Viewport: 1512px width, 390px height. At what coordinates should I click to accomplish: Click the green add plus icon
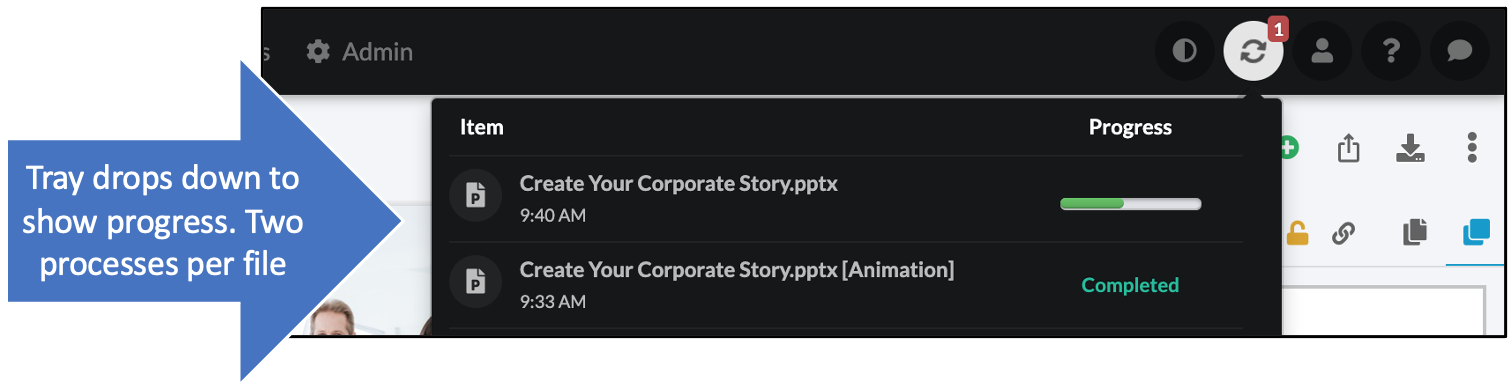pos(1289,148)
